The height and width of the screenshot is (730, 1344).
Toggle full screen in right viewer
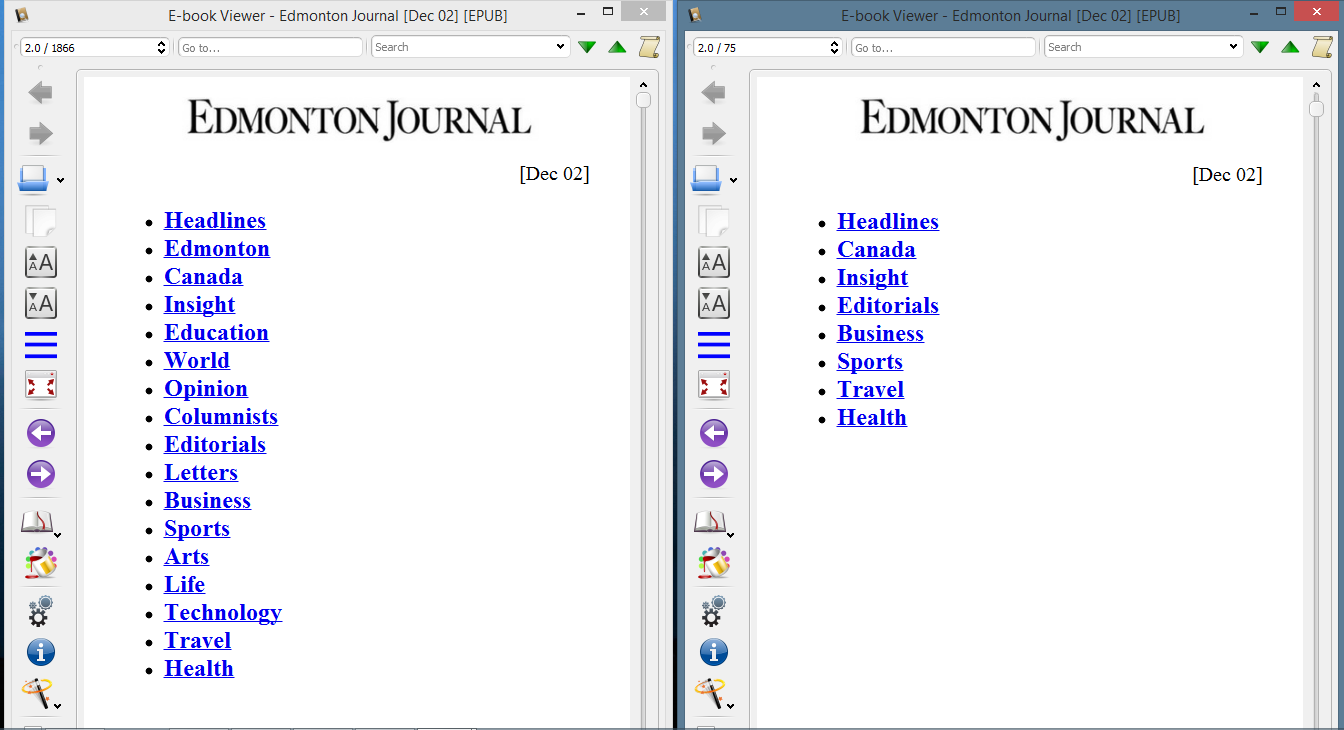point(714,385)
